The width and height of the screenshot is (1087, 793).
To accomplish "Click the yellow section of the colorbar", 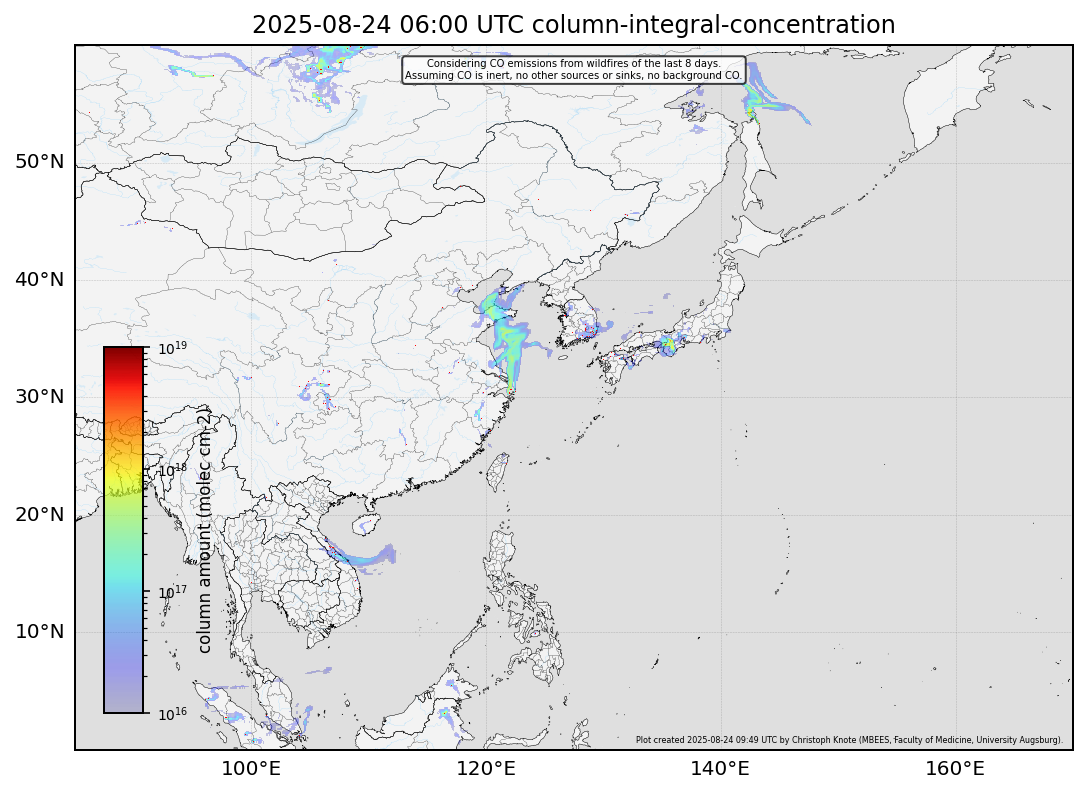I will pyautogui.click(x=123, y=470).
